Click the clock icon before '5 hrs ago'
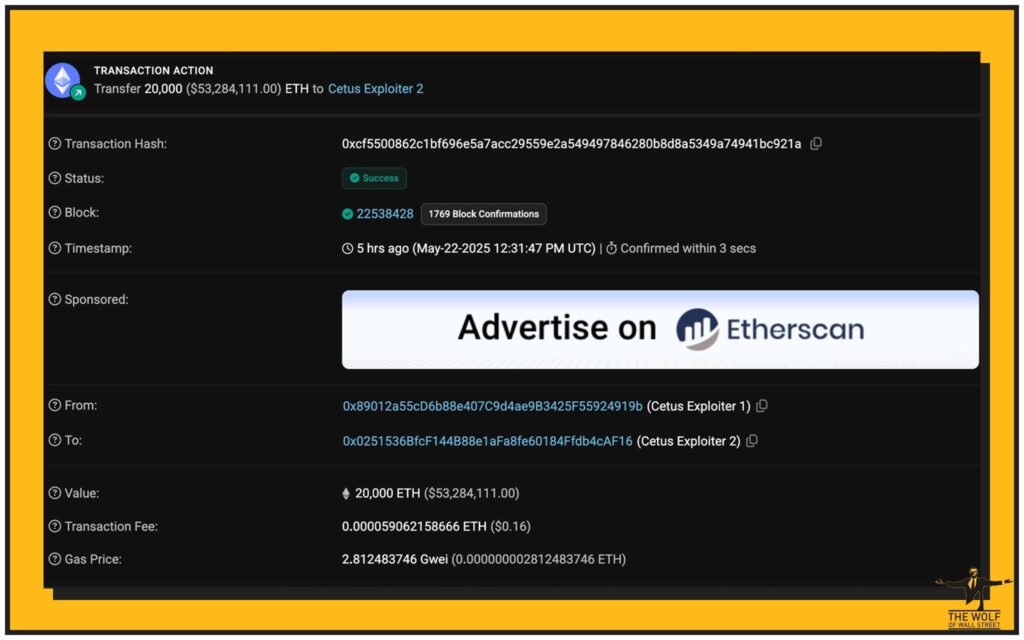1024x640 pixels. (x=347, y=249)
